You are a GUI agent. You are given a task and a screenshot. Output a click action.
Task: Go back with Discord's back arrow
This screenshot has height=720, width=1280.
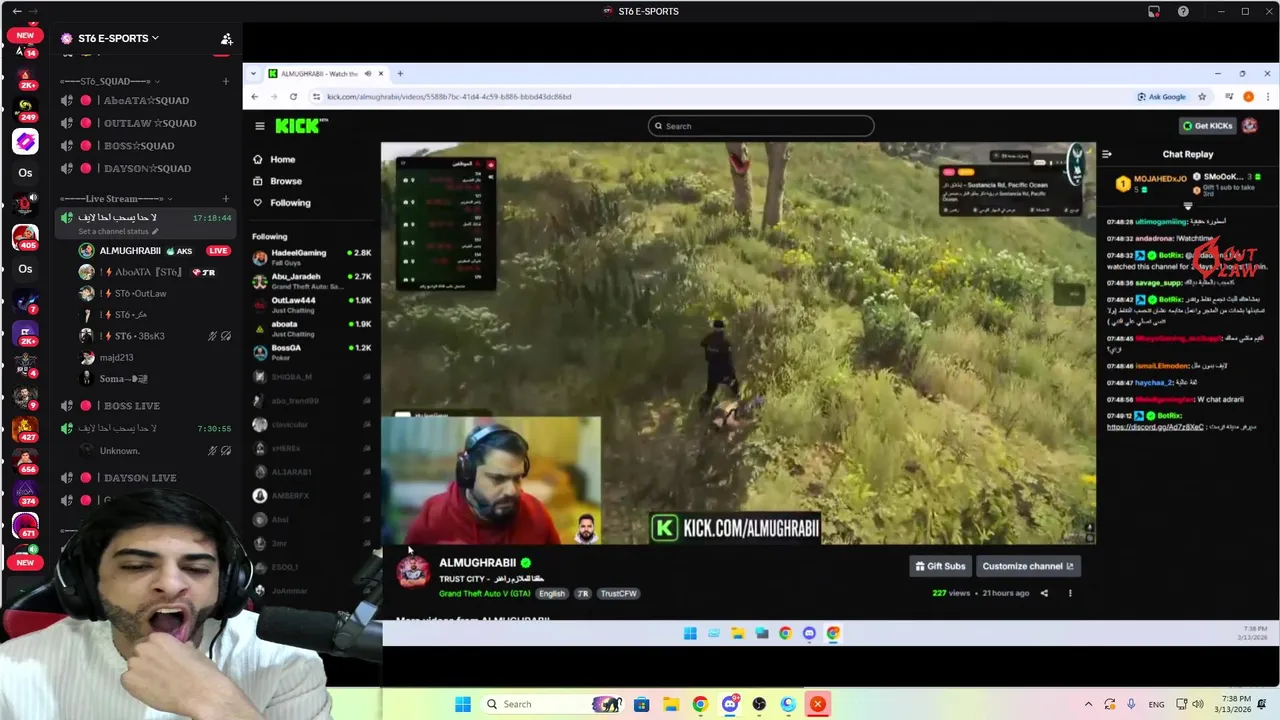point(16,11)
